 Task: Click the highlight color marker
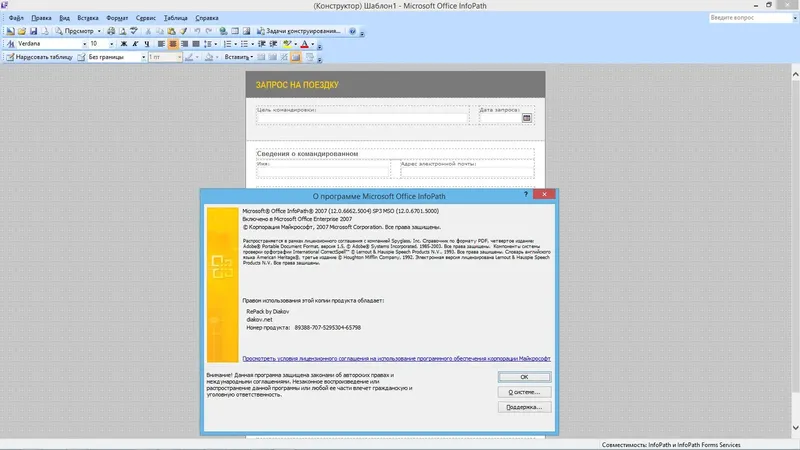coord(288,44)
